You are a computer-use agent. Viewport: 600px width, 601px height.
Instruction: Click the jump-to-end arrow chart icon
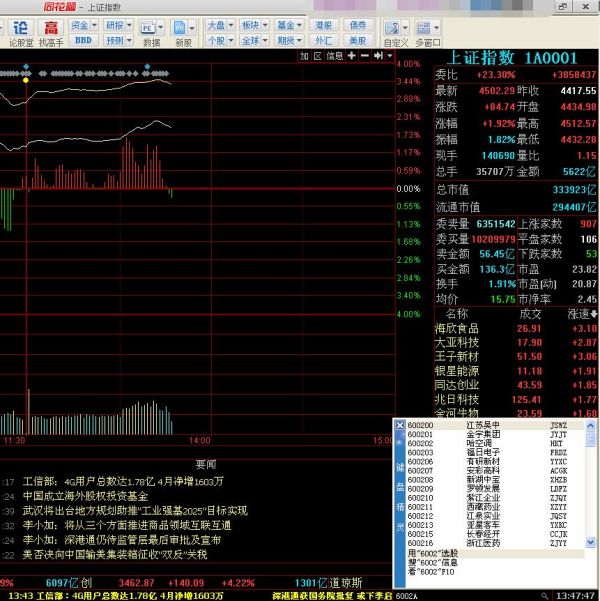pyautogui.click(x=378, y=56)
